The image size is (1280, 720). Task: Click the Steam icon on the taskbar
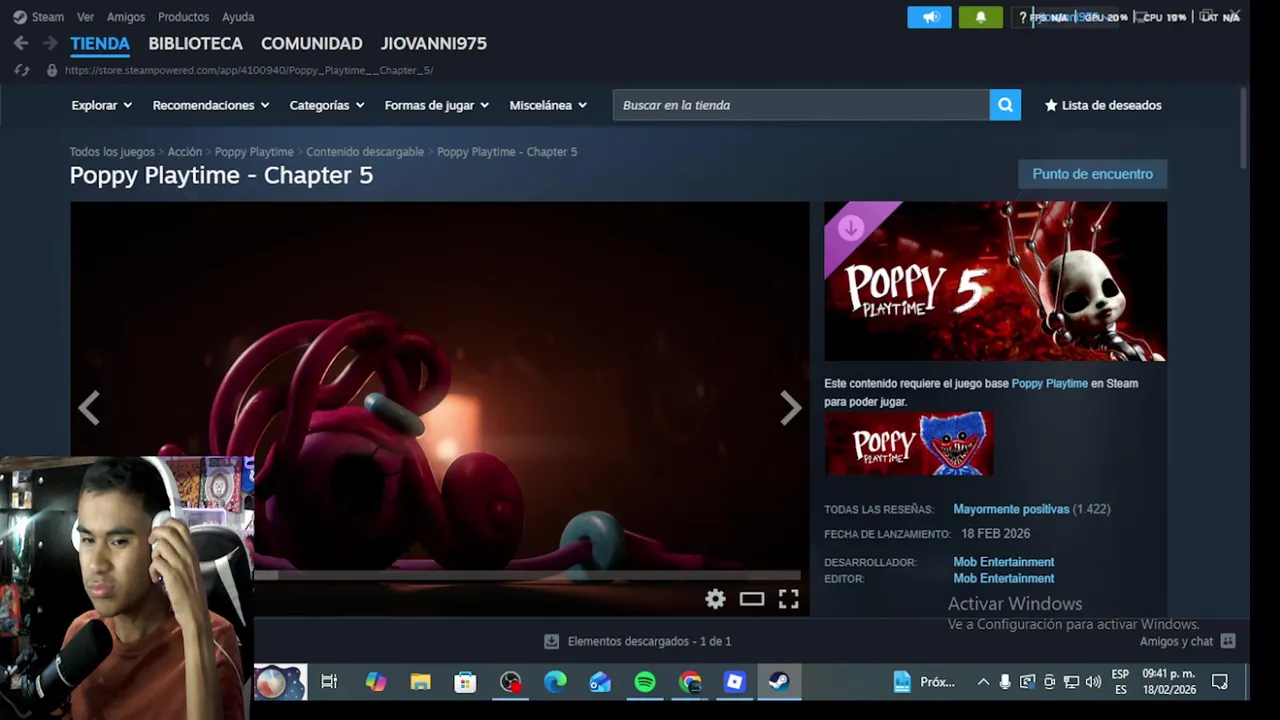pos(779,682)
